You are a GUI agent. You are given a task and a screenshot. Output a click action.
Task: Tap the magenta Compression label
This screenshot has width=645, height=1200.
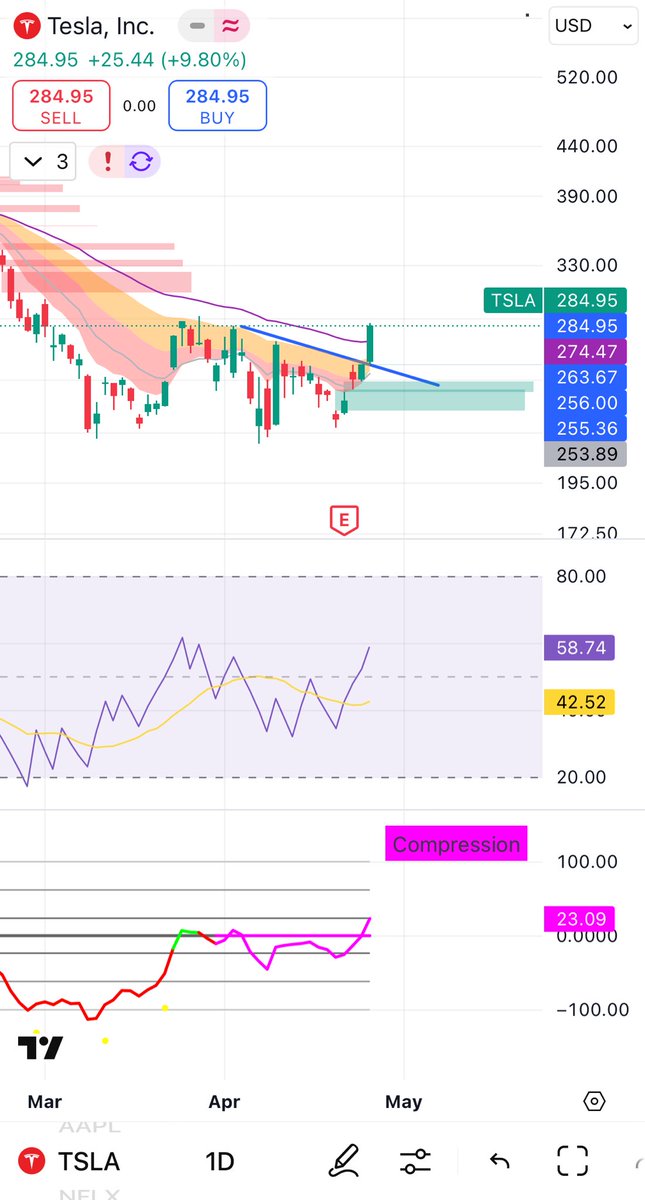(456, 844)
